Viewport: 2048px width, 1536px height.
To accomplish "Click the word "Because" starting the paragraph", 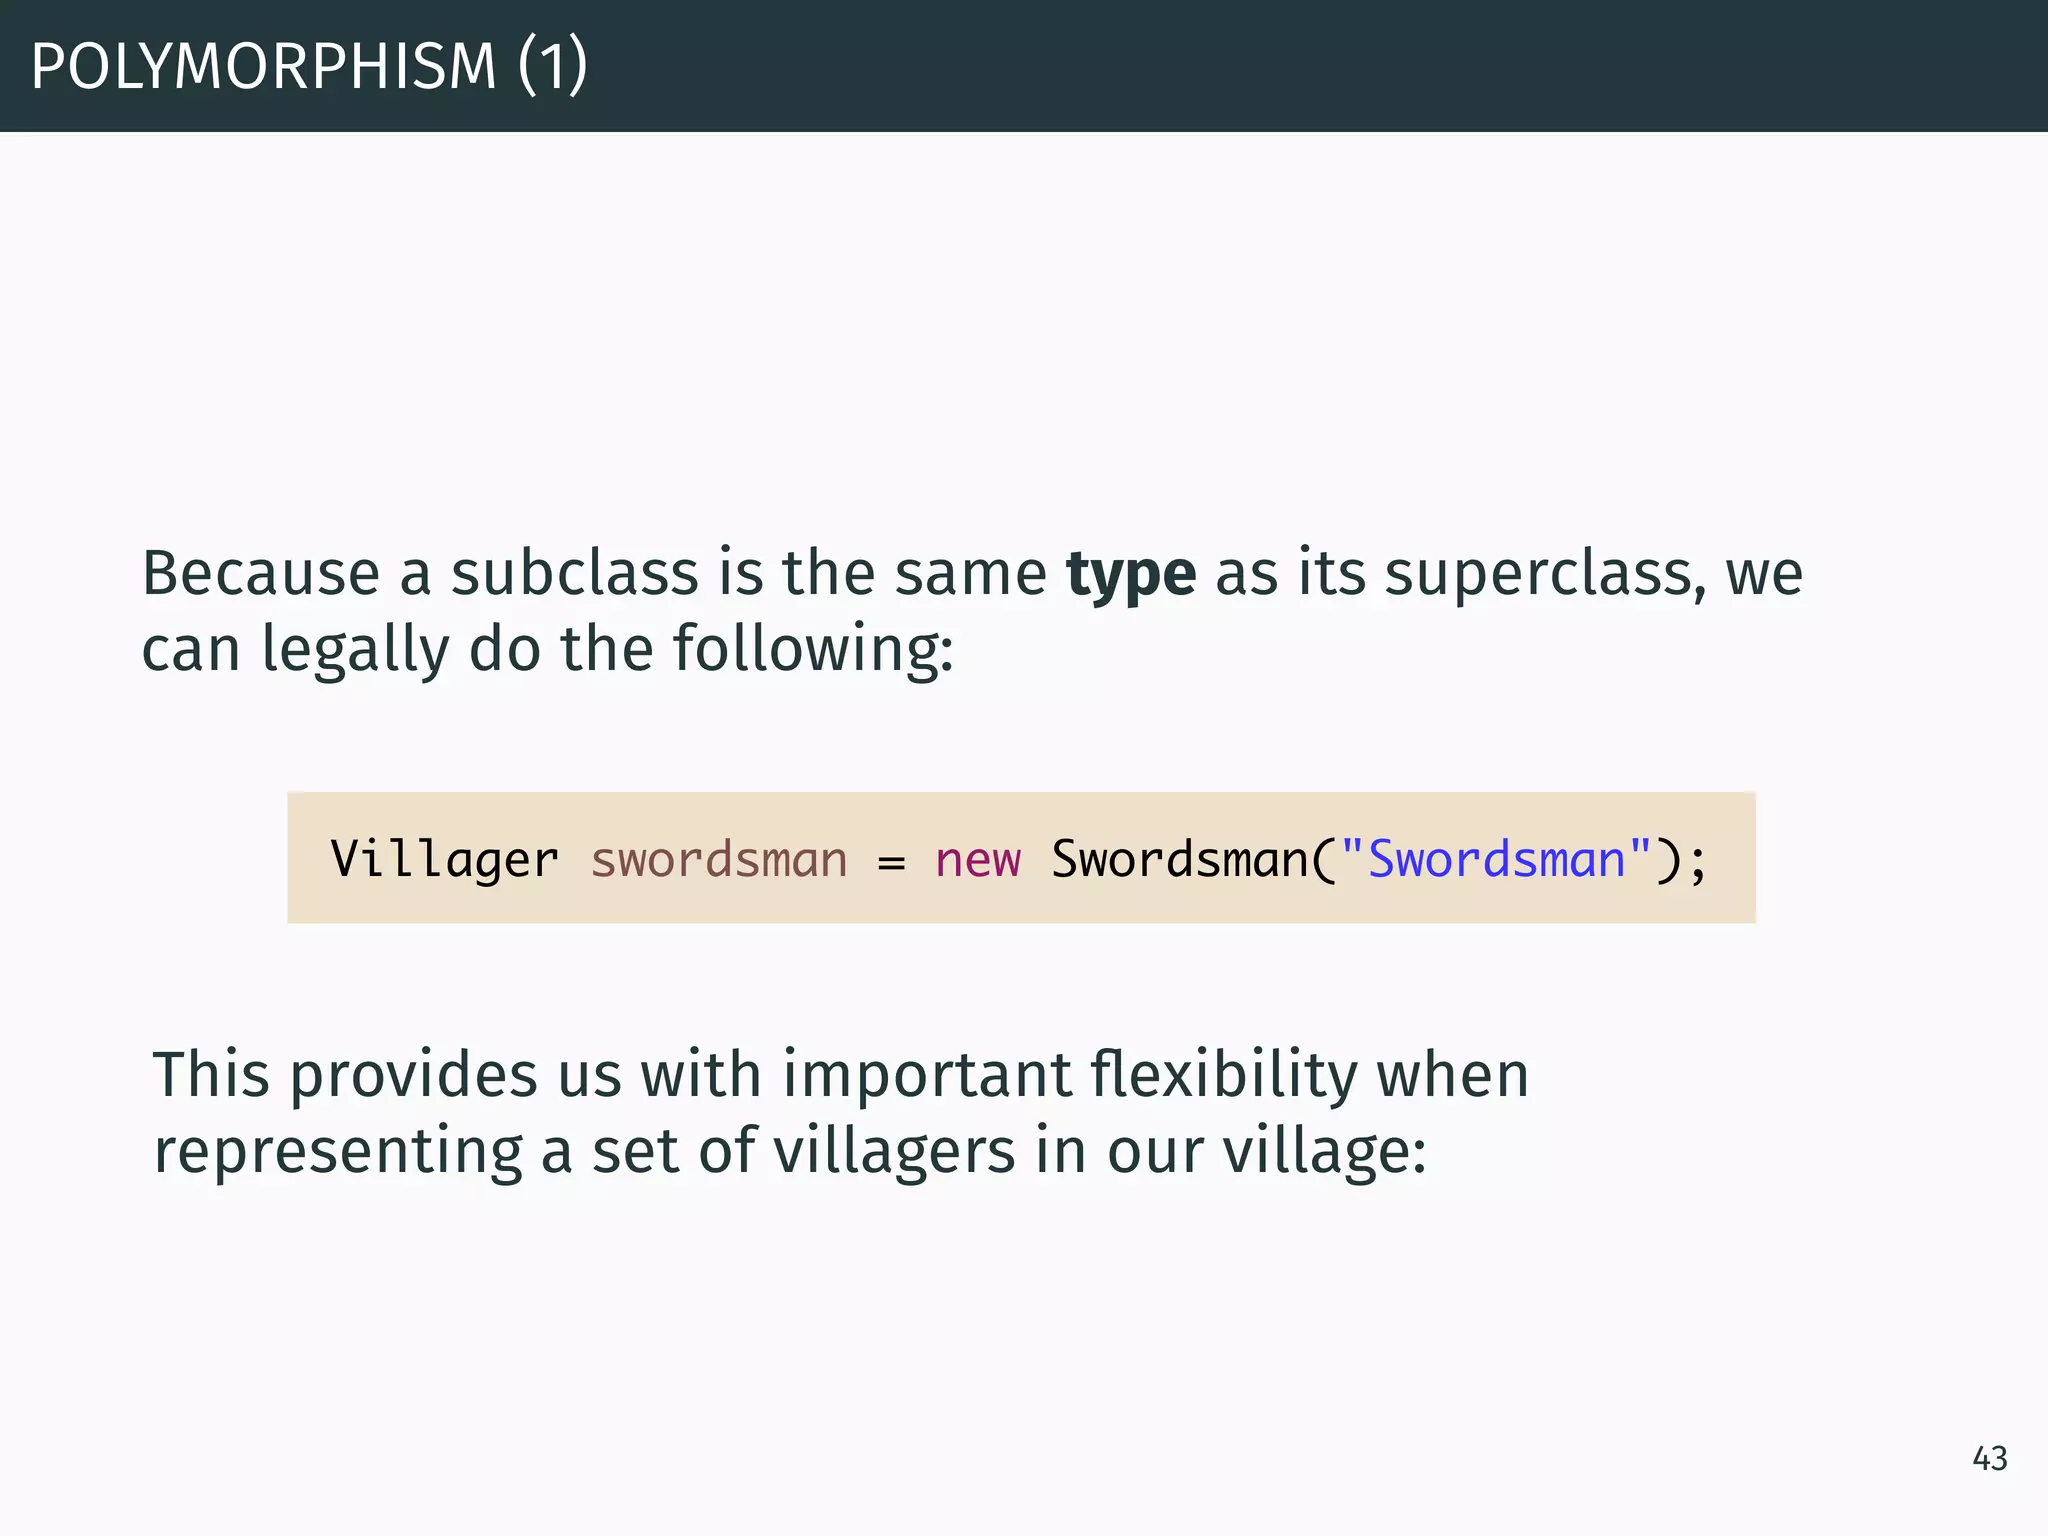I will coord(261,573).
